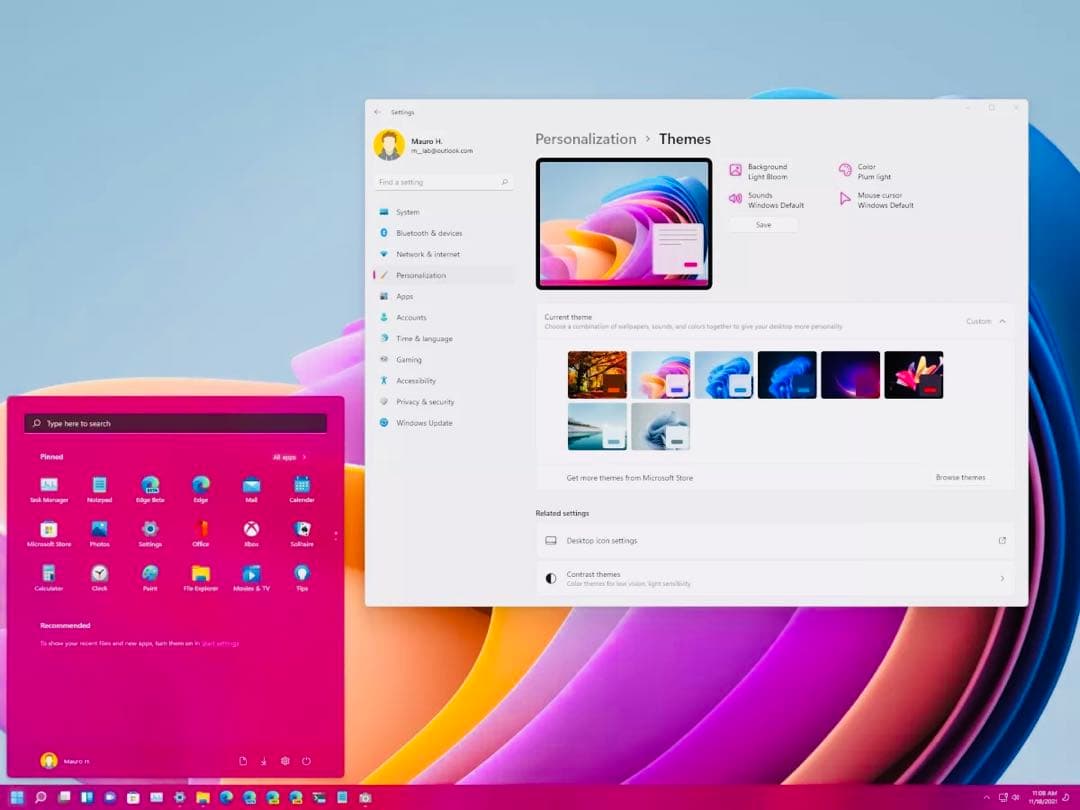Image resolution: width=1080 pixels, height=810 pixels.
Task: Open the Start settings link
Action: click(x=220, y=644)
